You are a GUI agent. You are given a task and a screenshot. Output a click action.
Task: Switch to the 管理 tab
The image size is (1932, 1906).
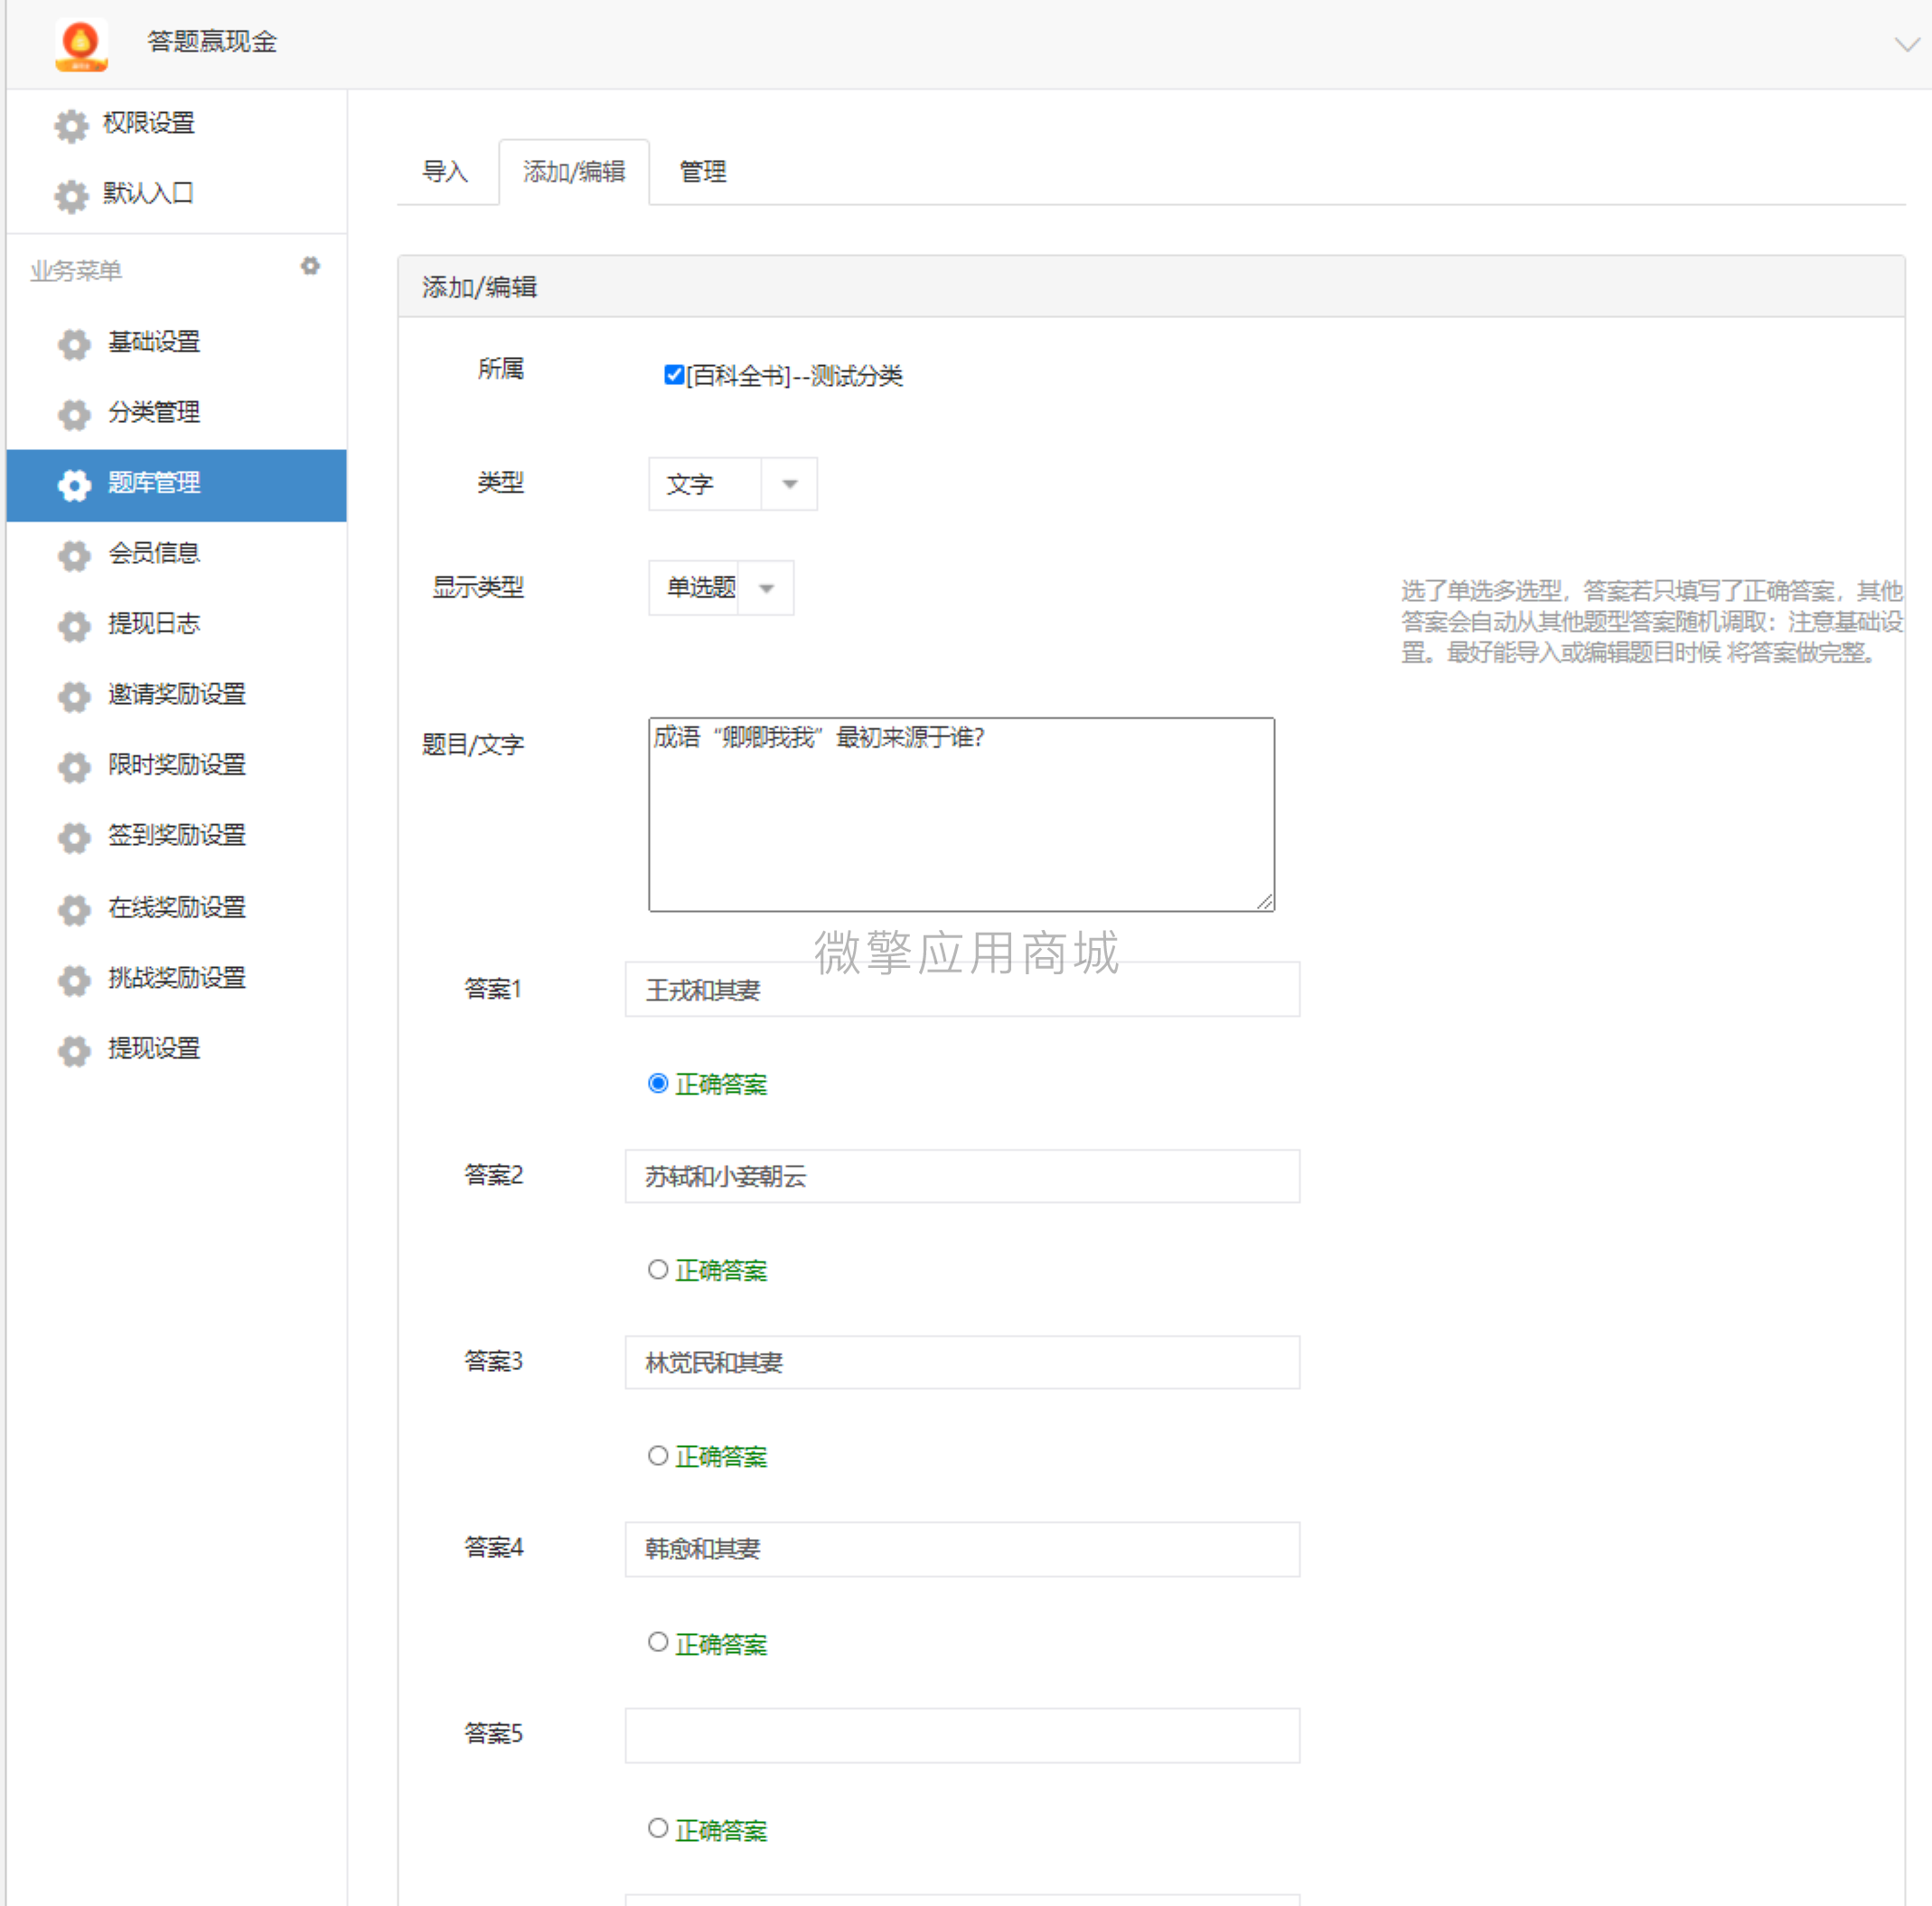point(703,172)
